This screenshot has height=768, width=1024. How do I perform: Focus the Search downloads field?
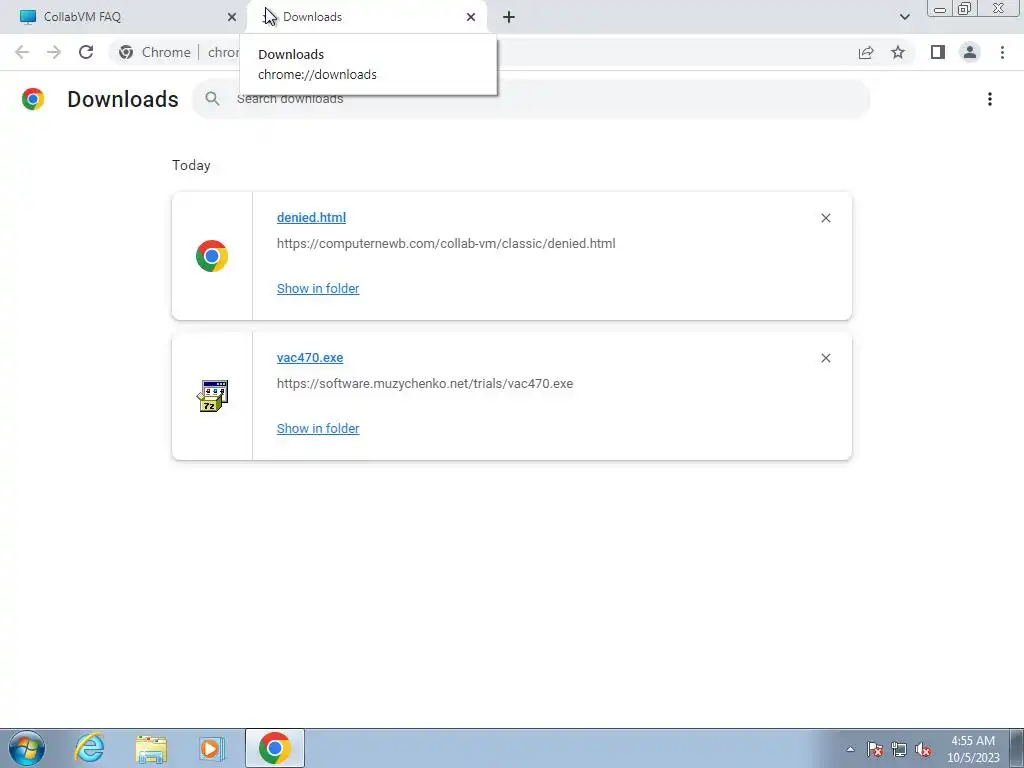532,99
